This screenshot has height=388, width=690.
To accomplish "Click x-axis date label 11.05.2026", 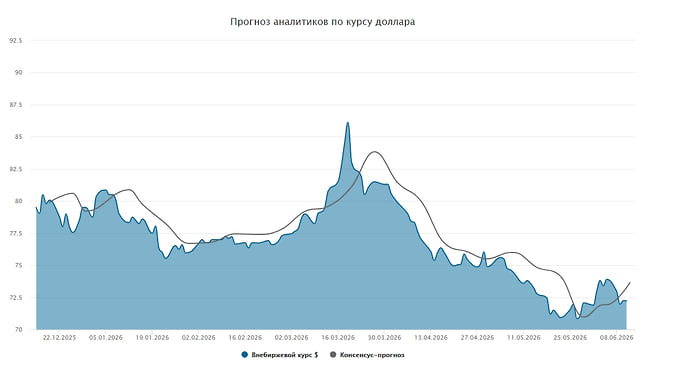I will coord(524,337).
